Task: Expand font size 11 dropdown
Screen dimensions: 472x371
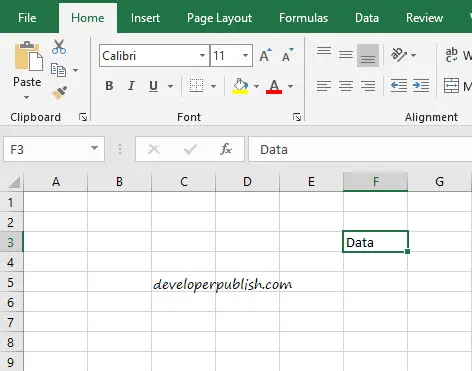Action: click(245, 55)
